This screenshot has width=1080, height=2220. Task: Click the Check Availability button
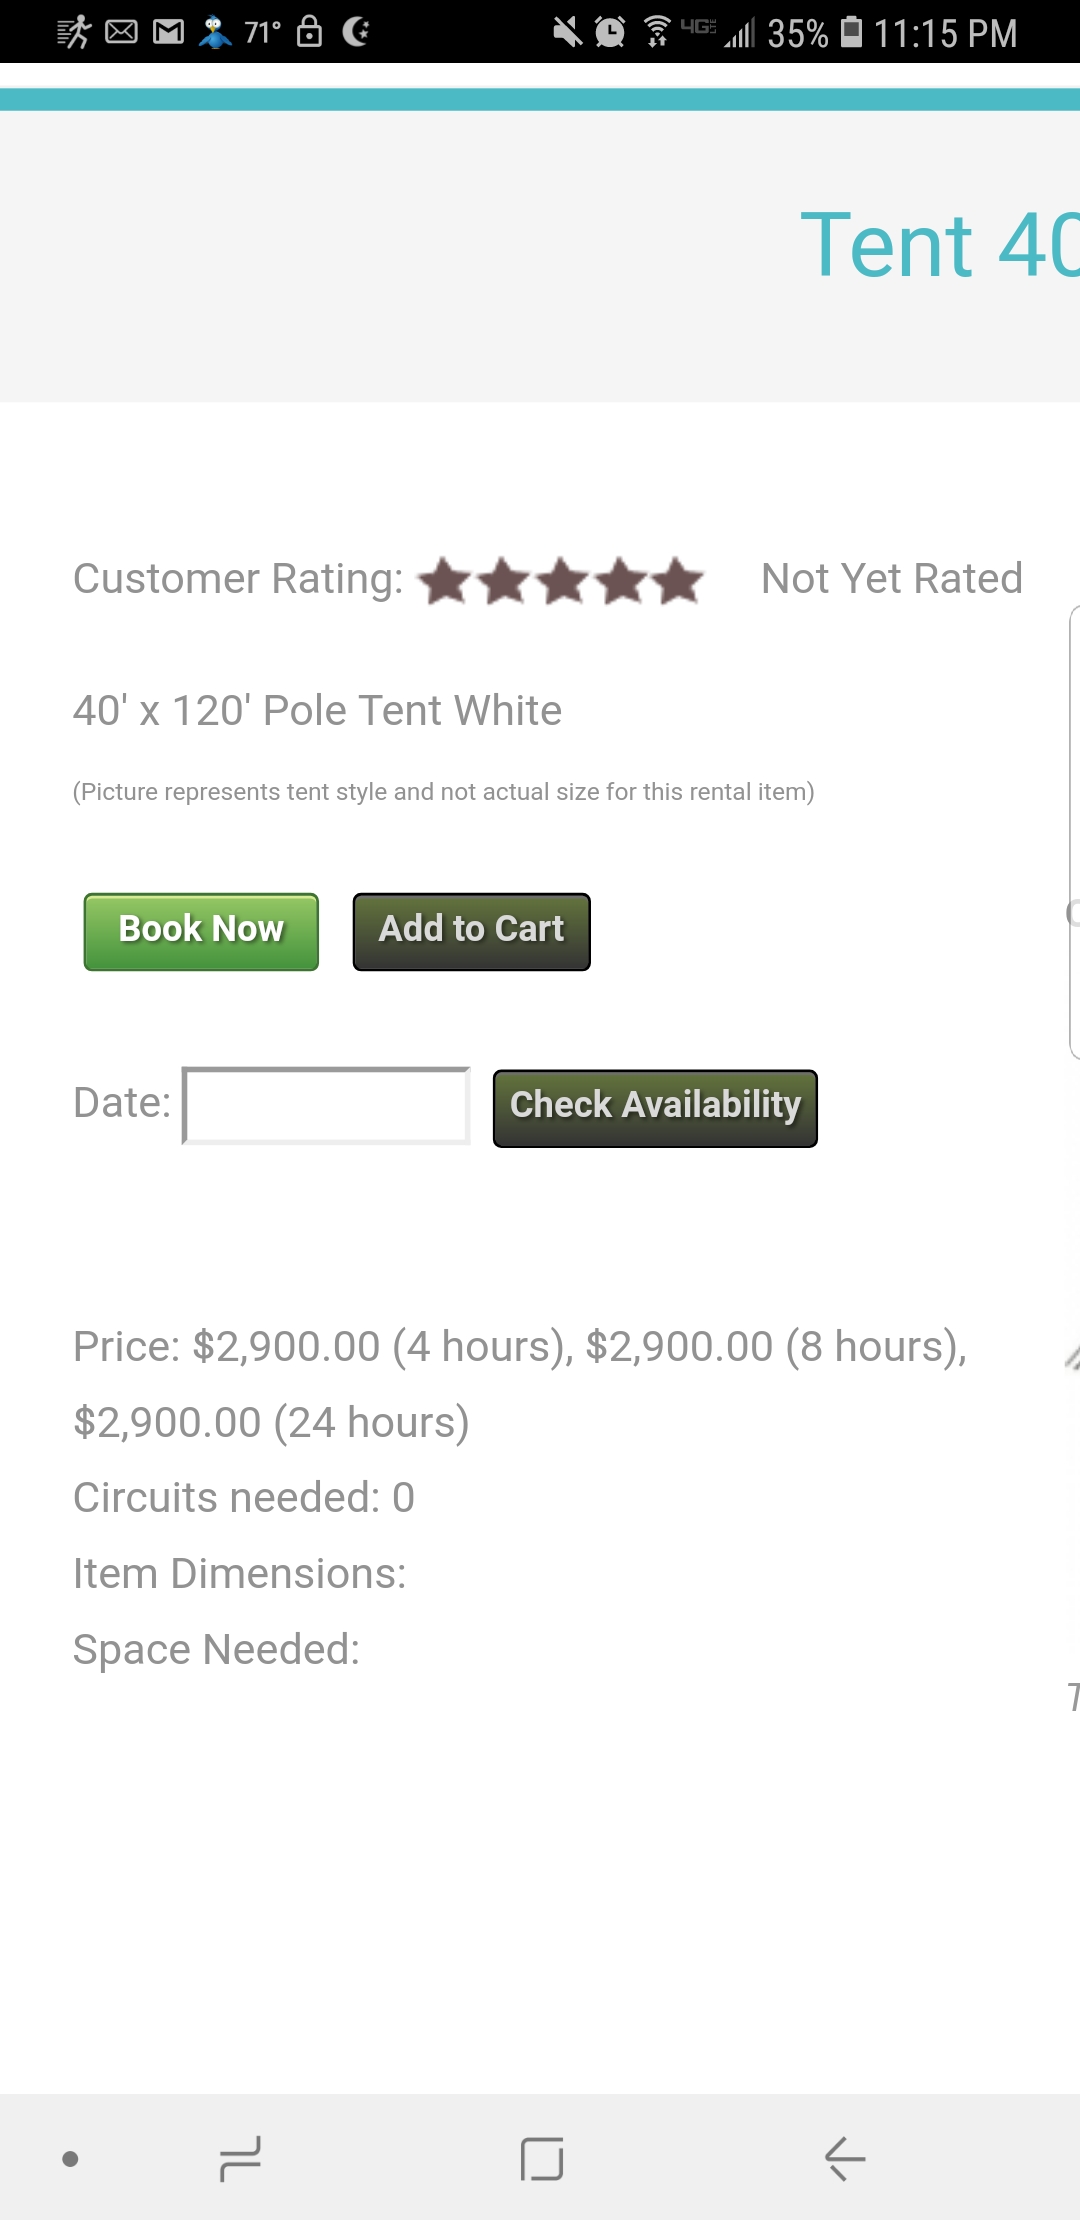point(655,1108)
